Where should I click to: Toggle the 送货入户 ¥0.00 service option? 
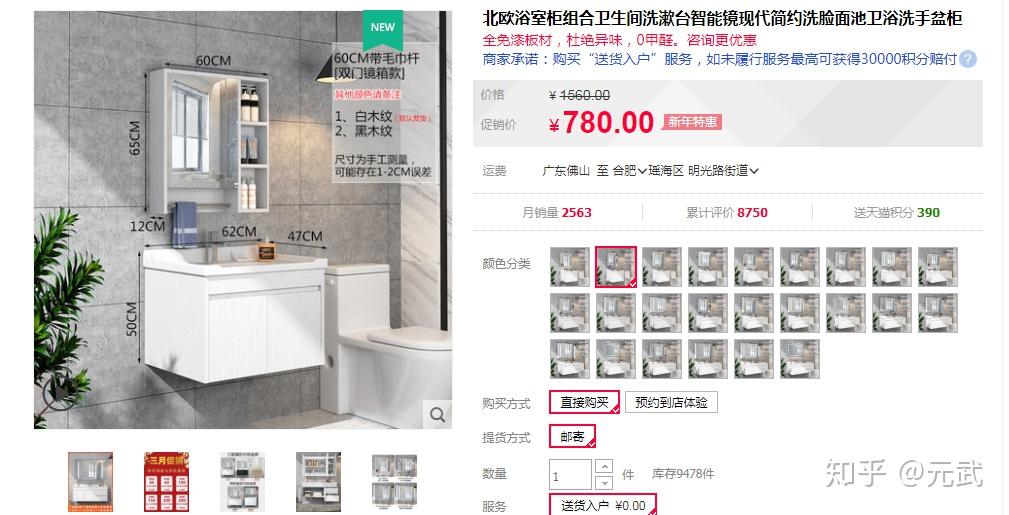tap(602, 505)
